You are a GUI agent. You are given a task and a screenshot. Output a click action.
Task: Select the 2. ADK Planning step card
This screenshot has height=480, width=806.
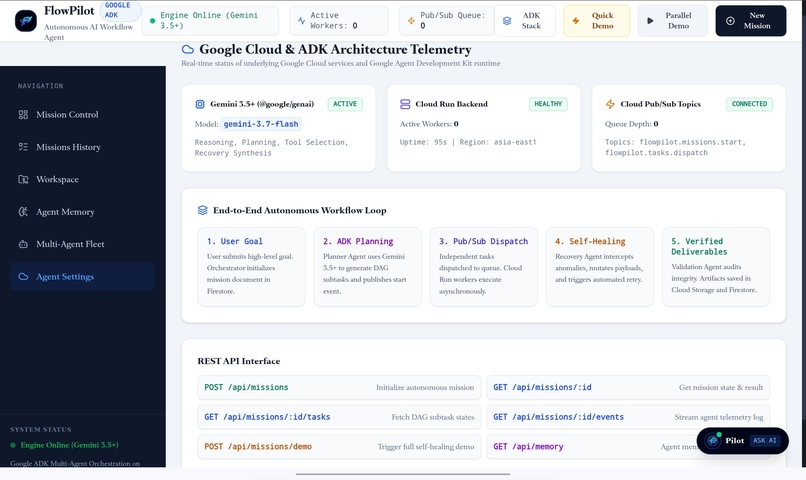[368, 267]
